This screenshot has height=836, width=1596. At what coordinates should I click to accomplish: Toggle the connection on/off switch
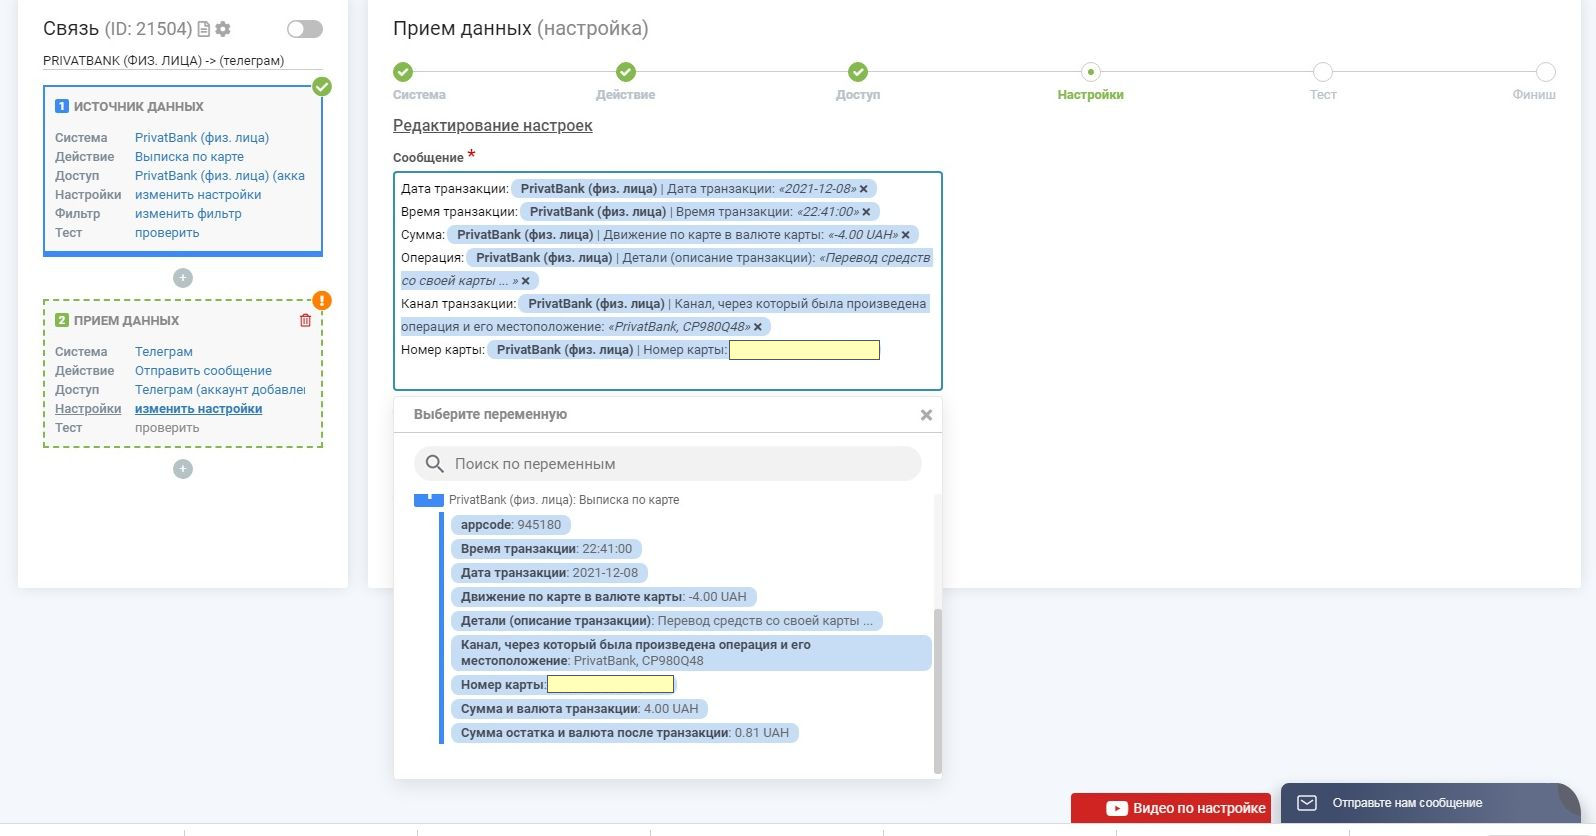pyautogui.click(x=304, y=29)
